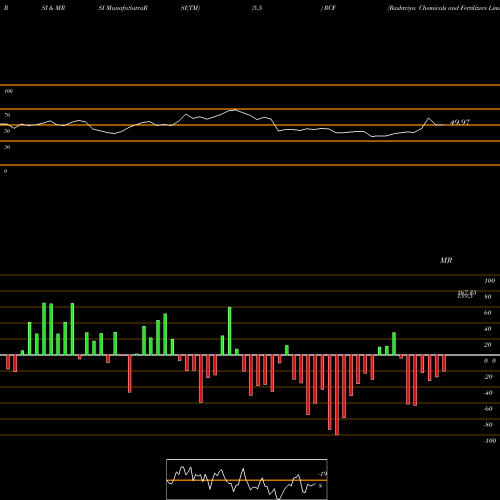Click the MR axis label 100 at right
Image resolution: width=500 pixels, height=500 pixels.
point(489,281)
